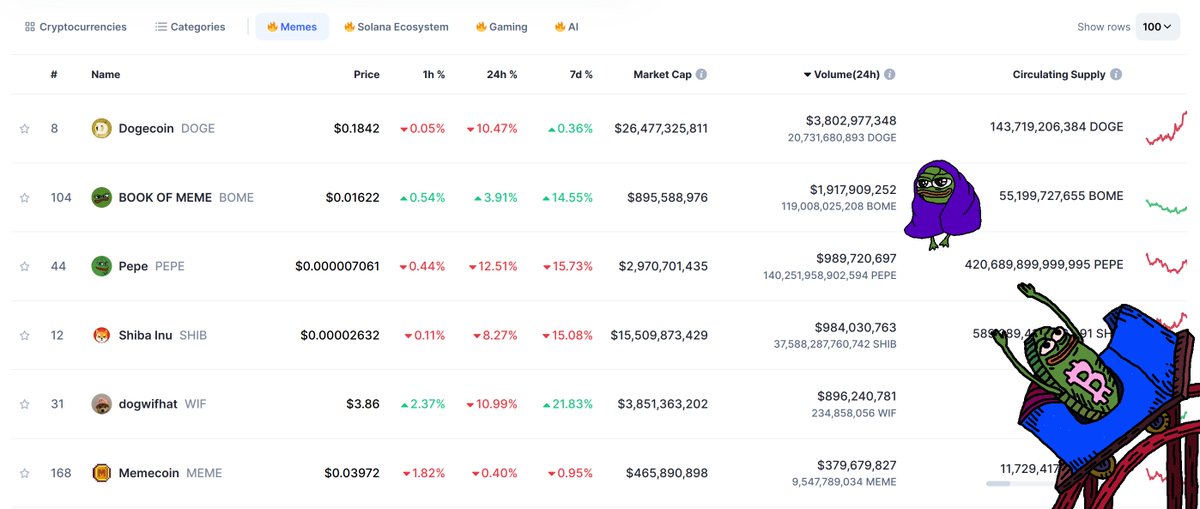The image size is (1200, 509).
Task: Toggle the watchlist star for Shiba Inu
Action: [24, 335]
